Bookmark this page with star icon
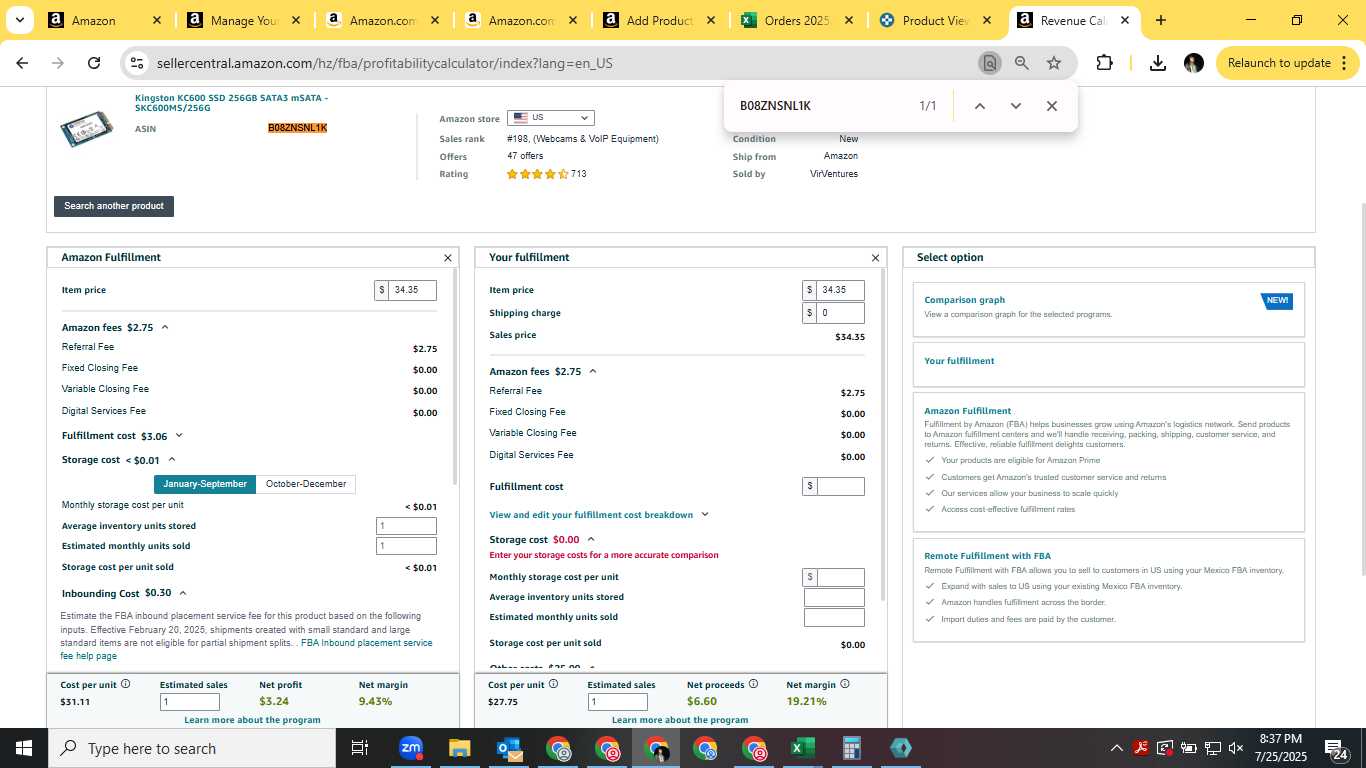Screen dimensions: 1366x768 [1054, 63]
